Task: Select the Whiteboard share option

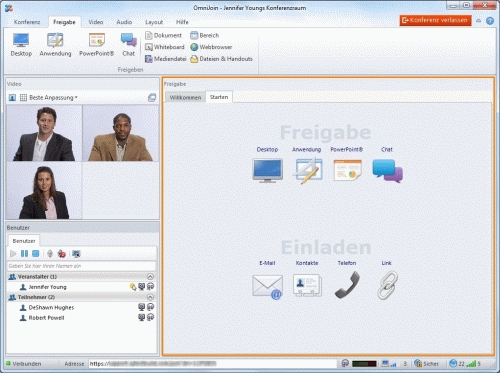Action: pos(165,47)
